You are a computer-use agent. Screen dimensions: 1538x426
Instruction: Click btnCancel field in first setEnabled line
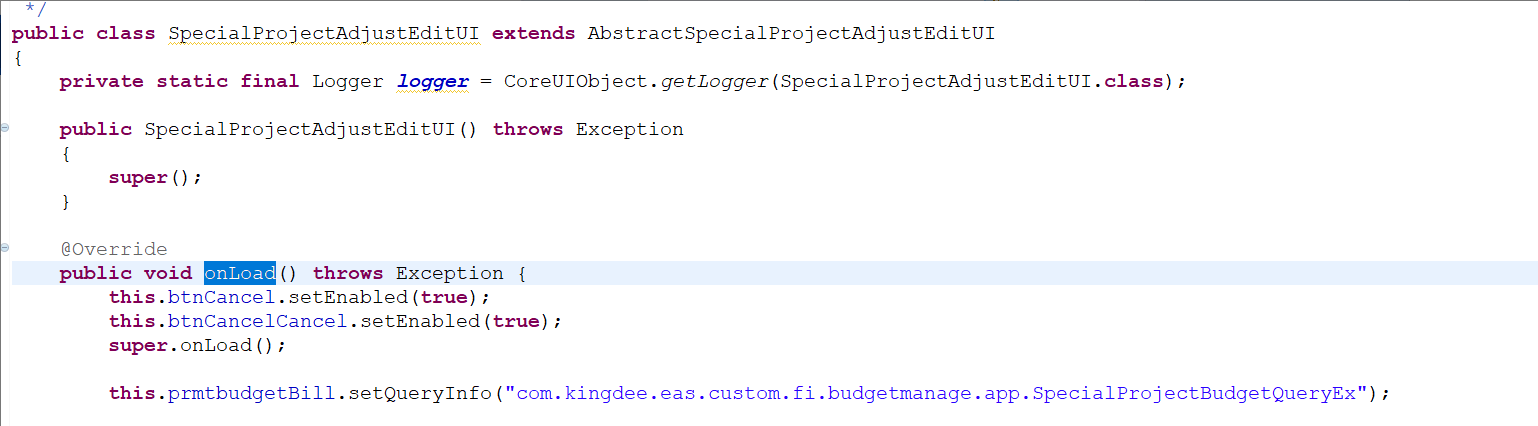(x=204, y=297)
